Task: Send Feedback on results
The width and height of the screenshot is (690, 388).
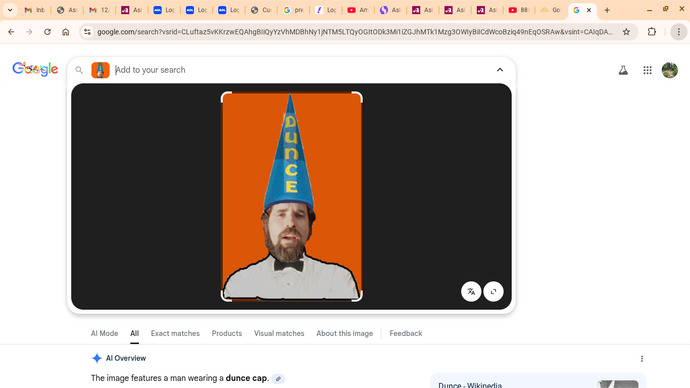Action: click(406, 333)
